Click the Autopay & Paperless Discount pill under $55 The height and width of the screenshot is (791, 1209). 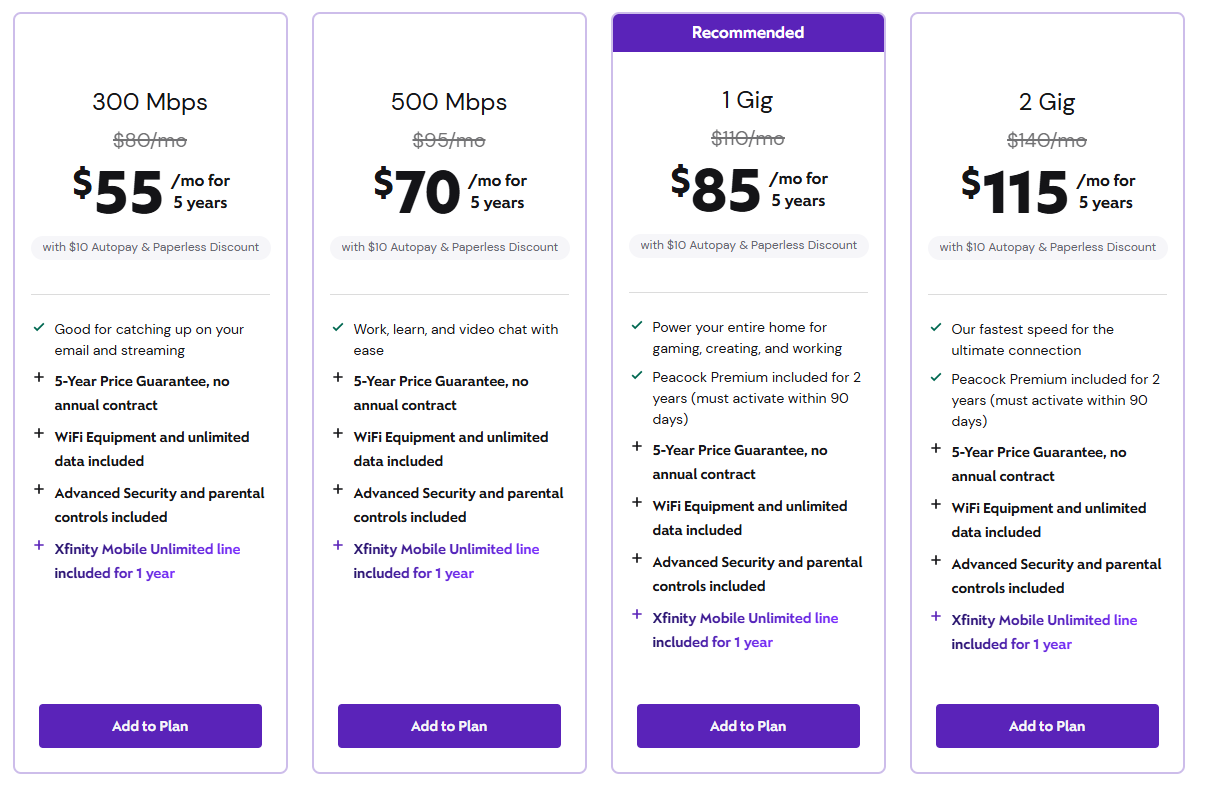[x=150, y=247]
